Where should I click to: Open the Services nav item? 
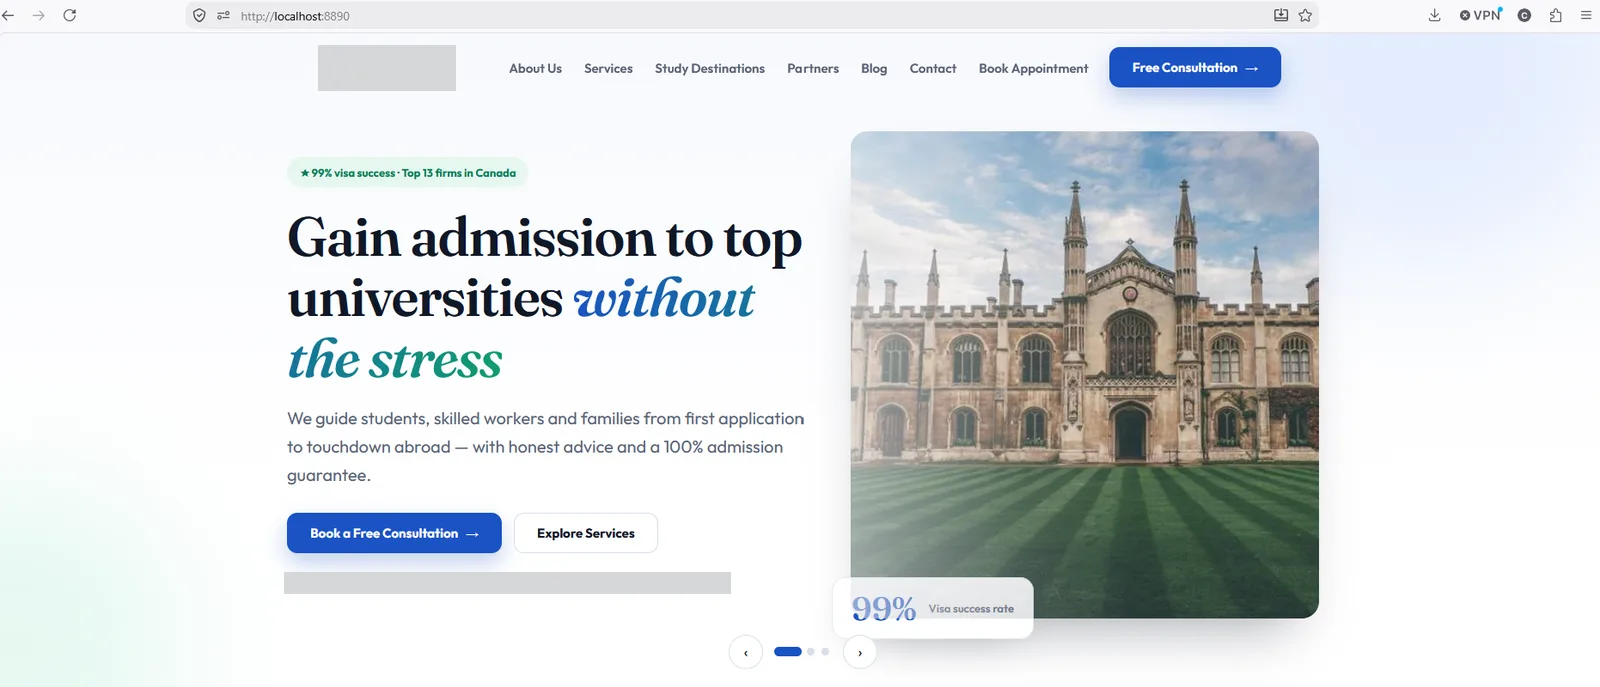point(608,68)
